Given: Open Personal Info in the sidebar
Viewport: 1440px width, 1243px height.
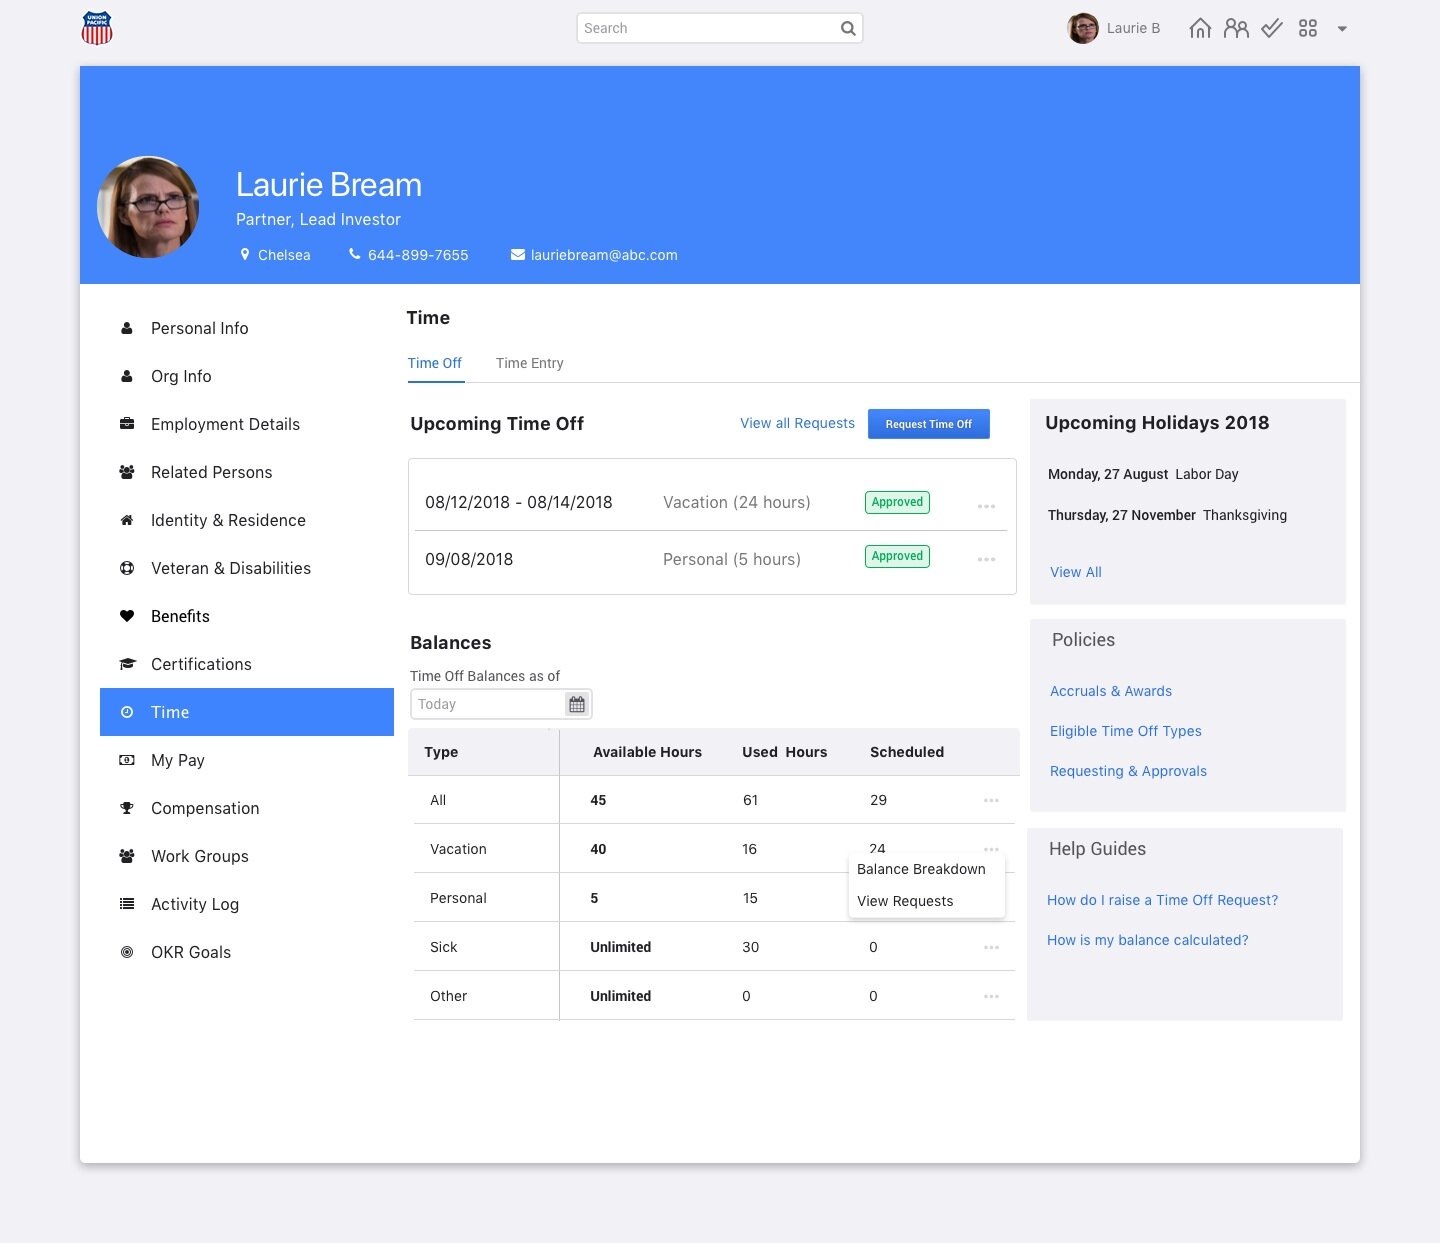Looking at the screenshot, I should coord(247,328).
